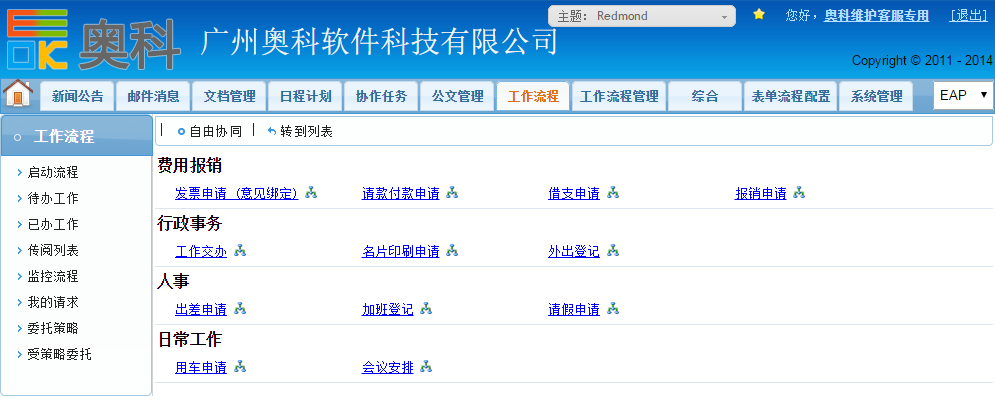995x420 pixels.
Task: Click flowchart icon next to 用车申请
Action: pos(240,368)
